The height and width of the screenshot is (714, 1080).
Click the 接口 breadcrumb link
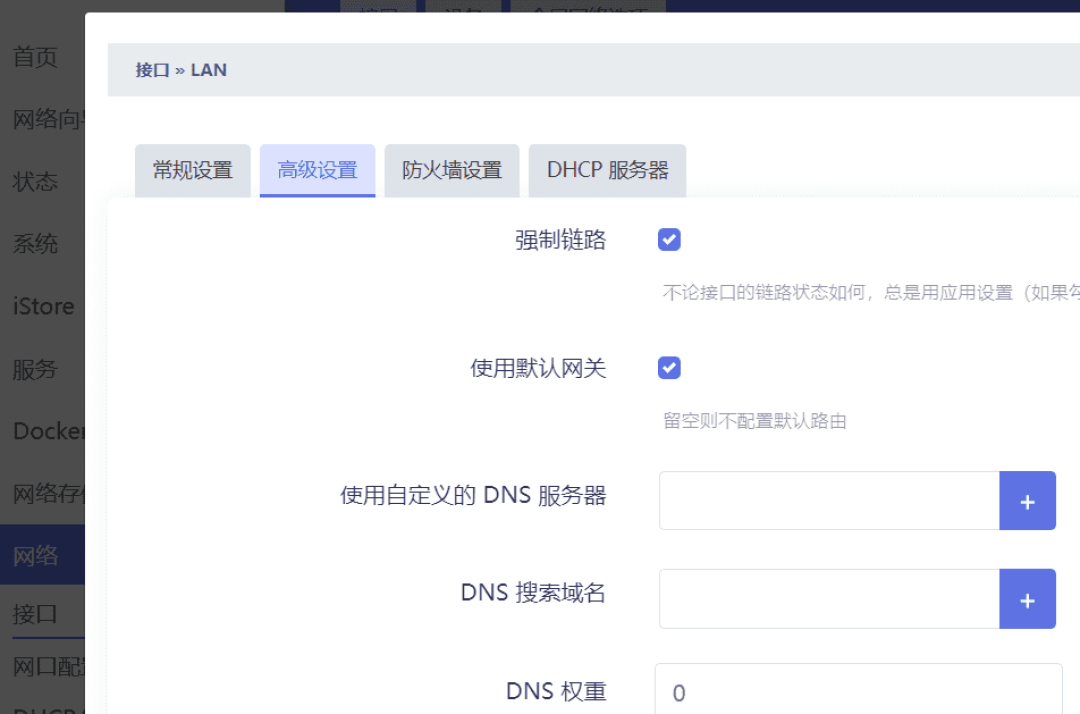(152, 70)
